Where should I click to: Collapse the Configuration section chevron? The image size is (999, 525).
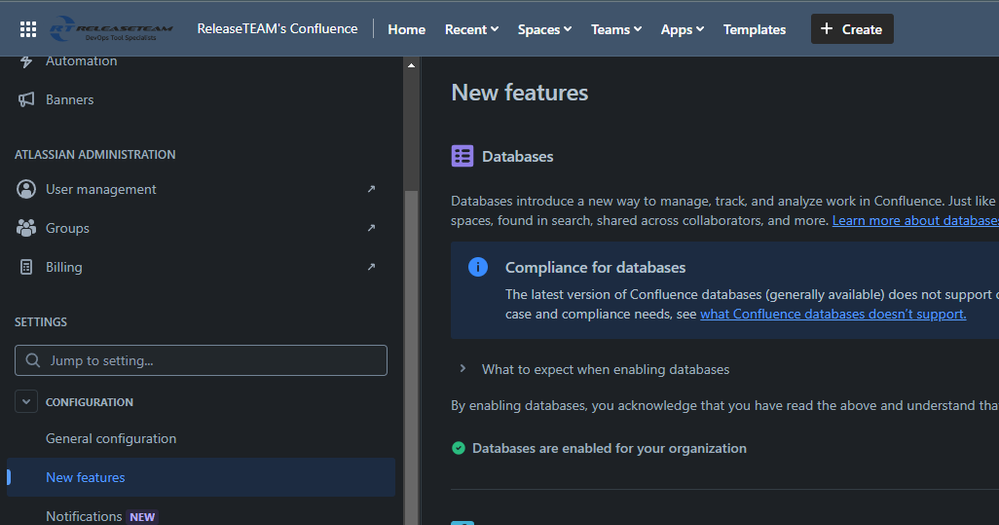[x=27, y=402]
